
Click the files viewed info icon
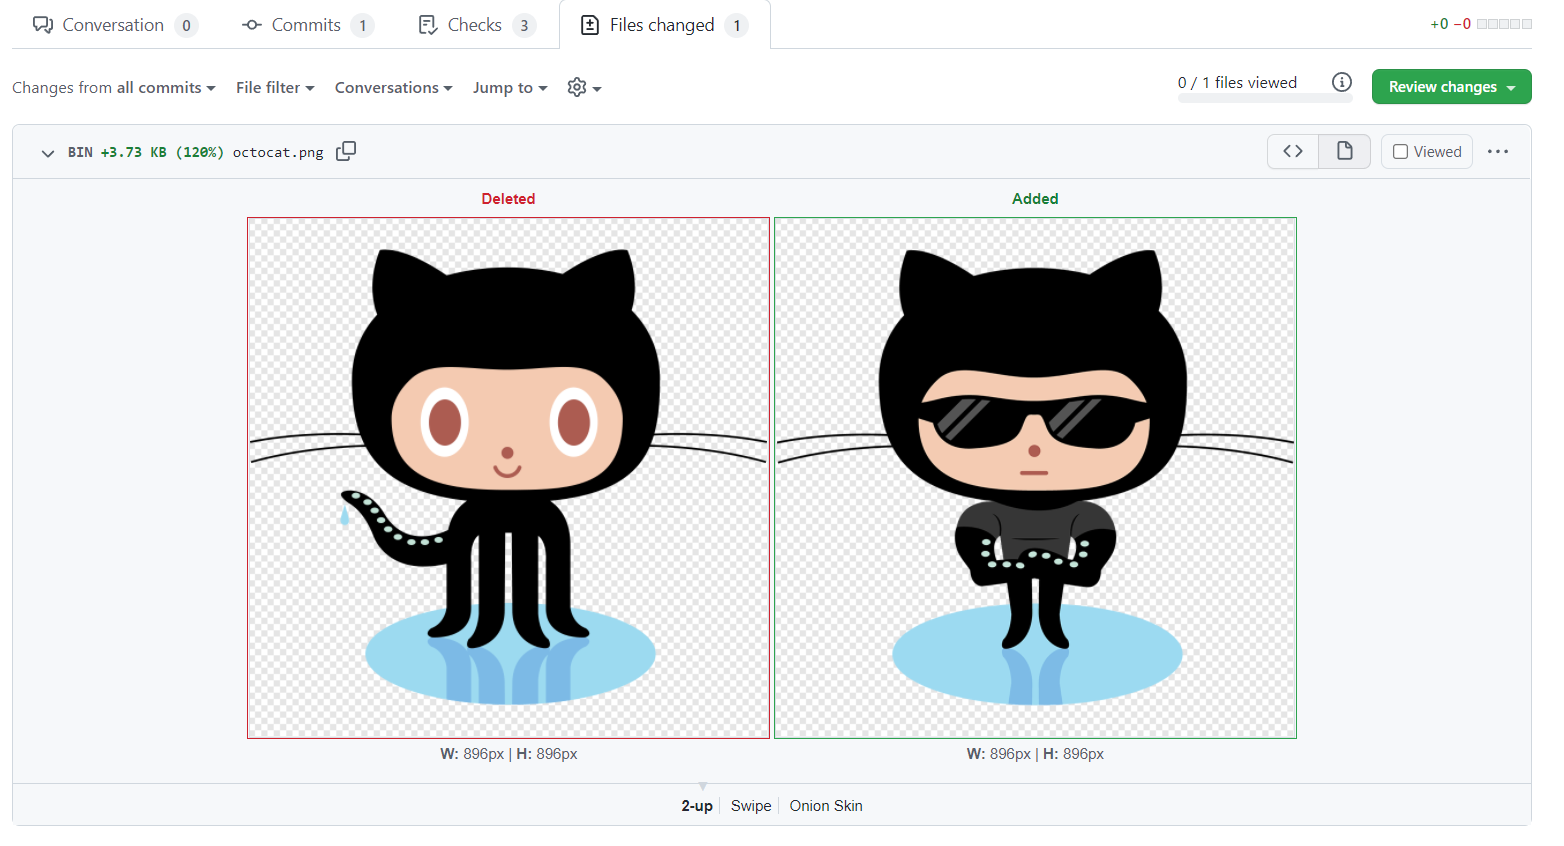pos(1341,82)
